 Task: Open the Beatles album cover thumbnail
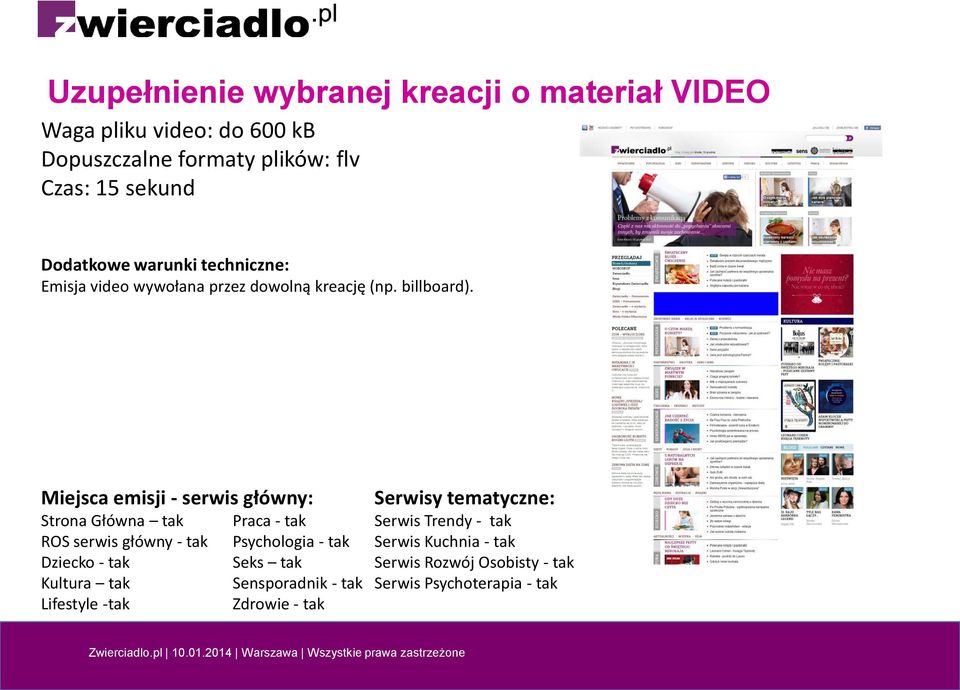pyautogui.click(x=798, y=343)
